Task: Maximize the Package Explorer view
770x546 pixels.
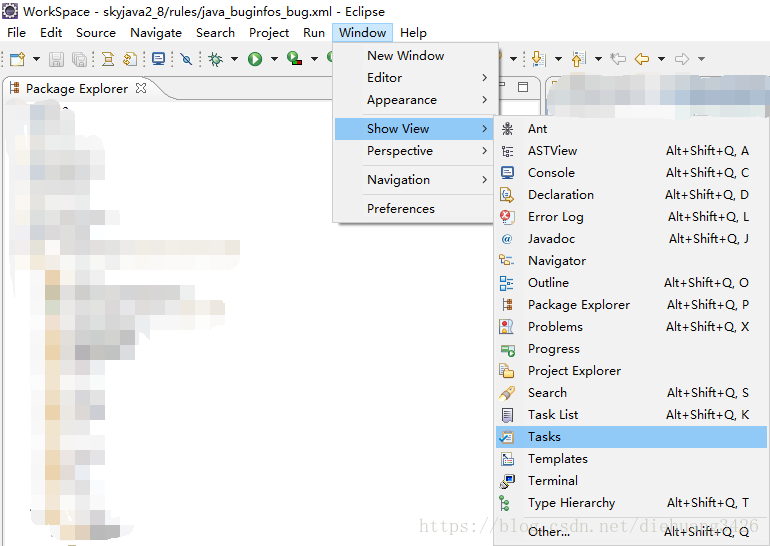Action: pyautogui.click(x=523, y=87)
